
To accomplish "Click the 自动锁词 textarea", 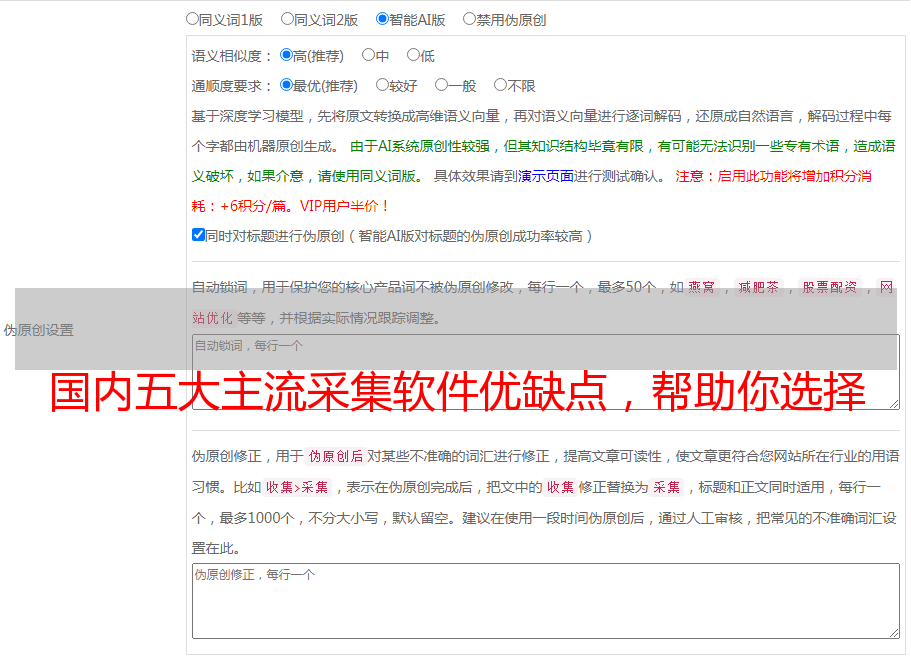I will (546, 372).
